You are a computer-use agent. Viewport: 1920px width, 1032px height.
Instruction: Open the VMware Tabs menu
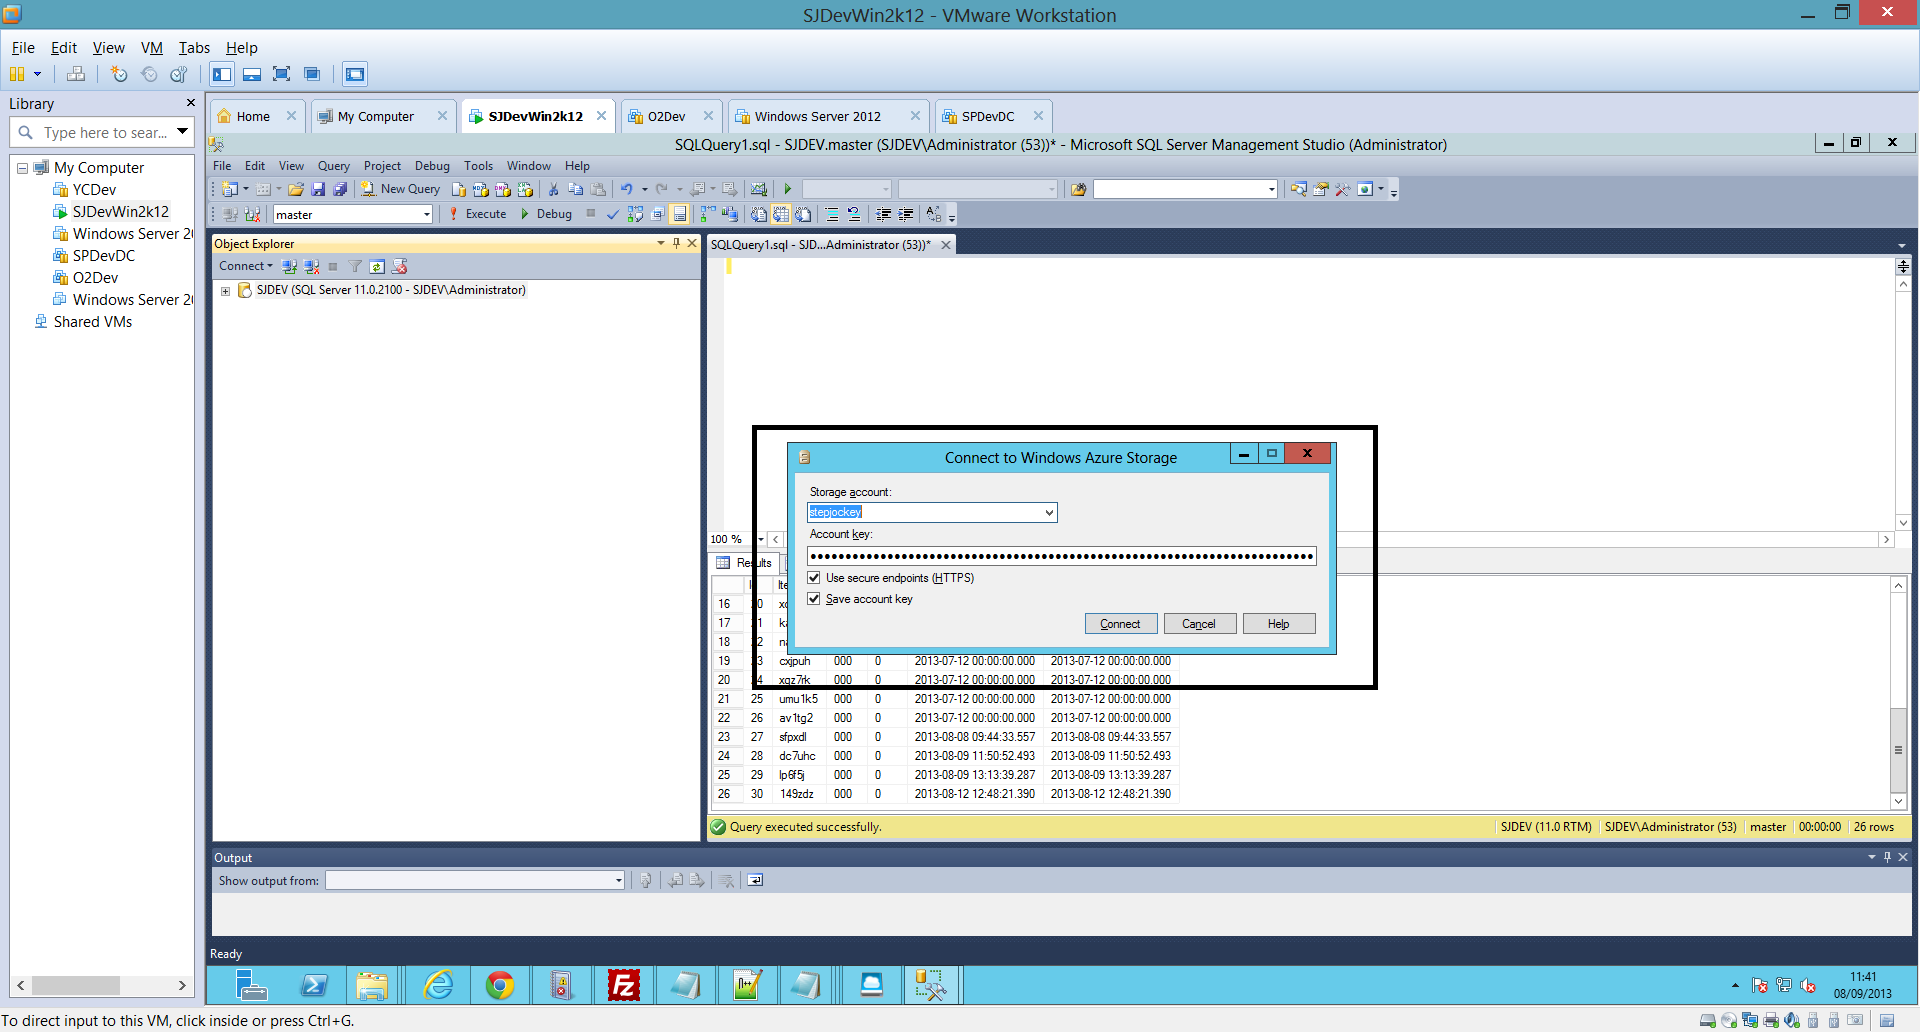194,48
